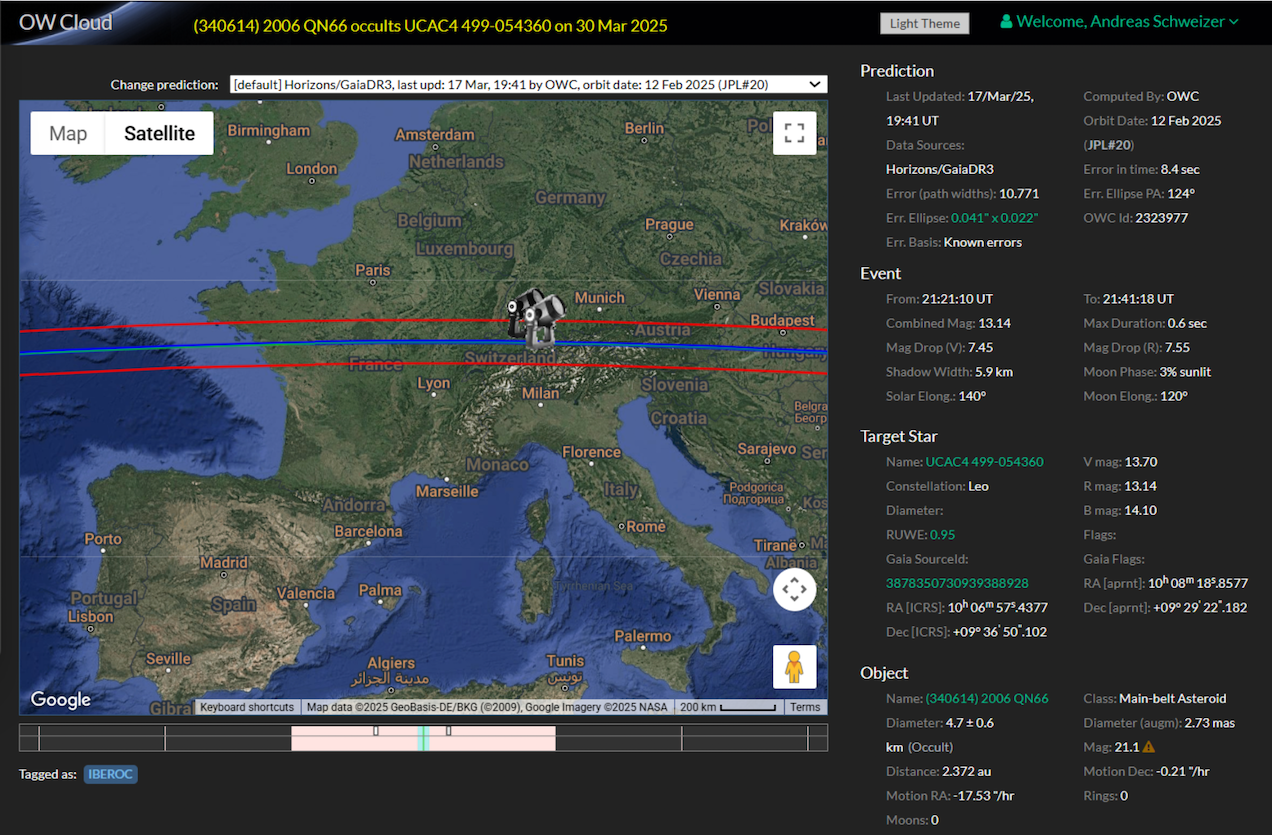
Task: Click the pink highlighted timeline region
Action: (423, 738)
